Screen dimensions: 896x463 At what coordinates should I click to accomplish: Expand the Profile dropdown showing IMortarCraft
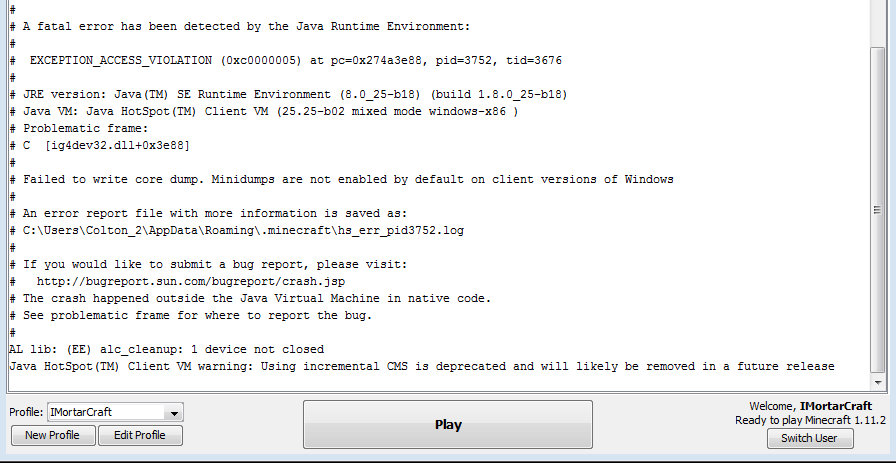(174, 412)
